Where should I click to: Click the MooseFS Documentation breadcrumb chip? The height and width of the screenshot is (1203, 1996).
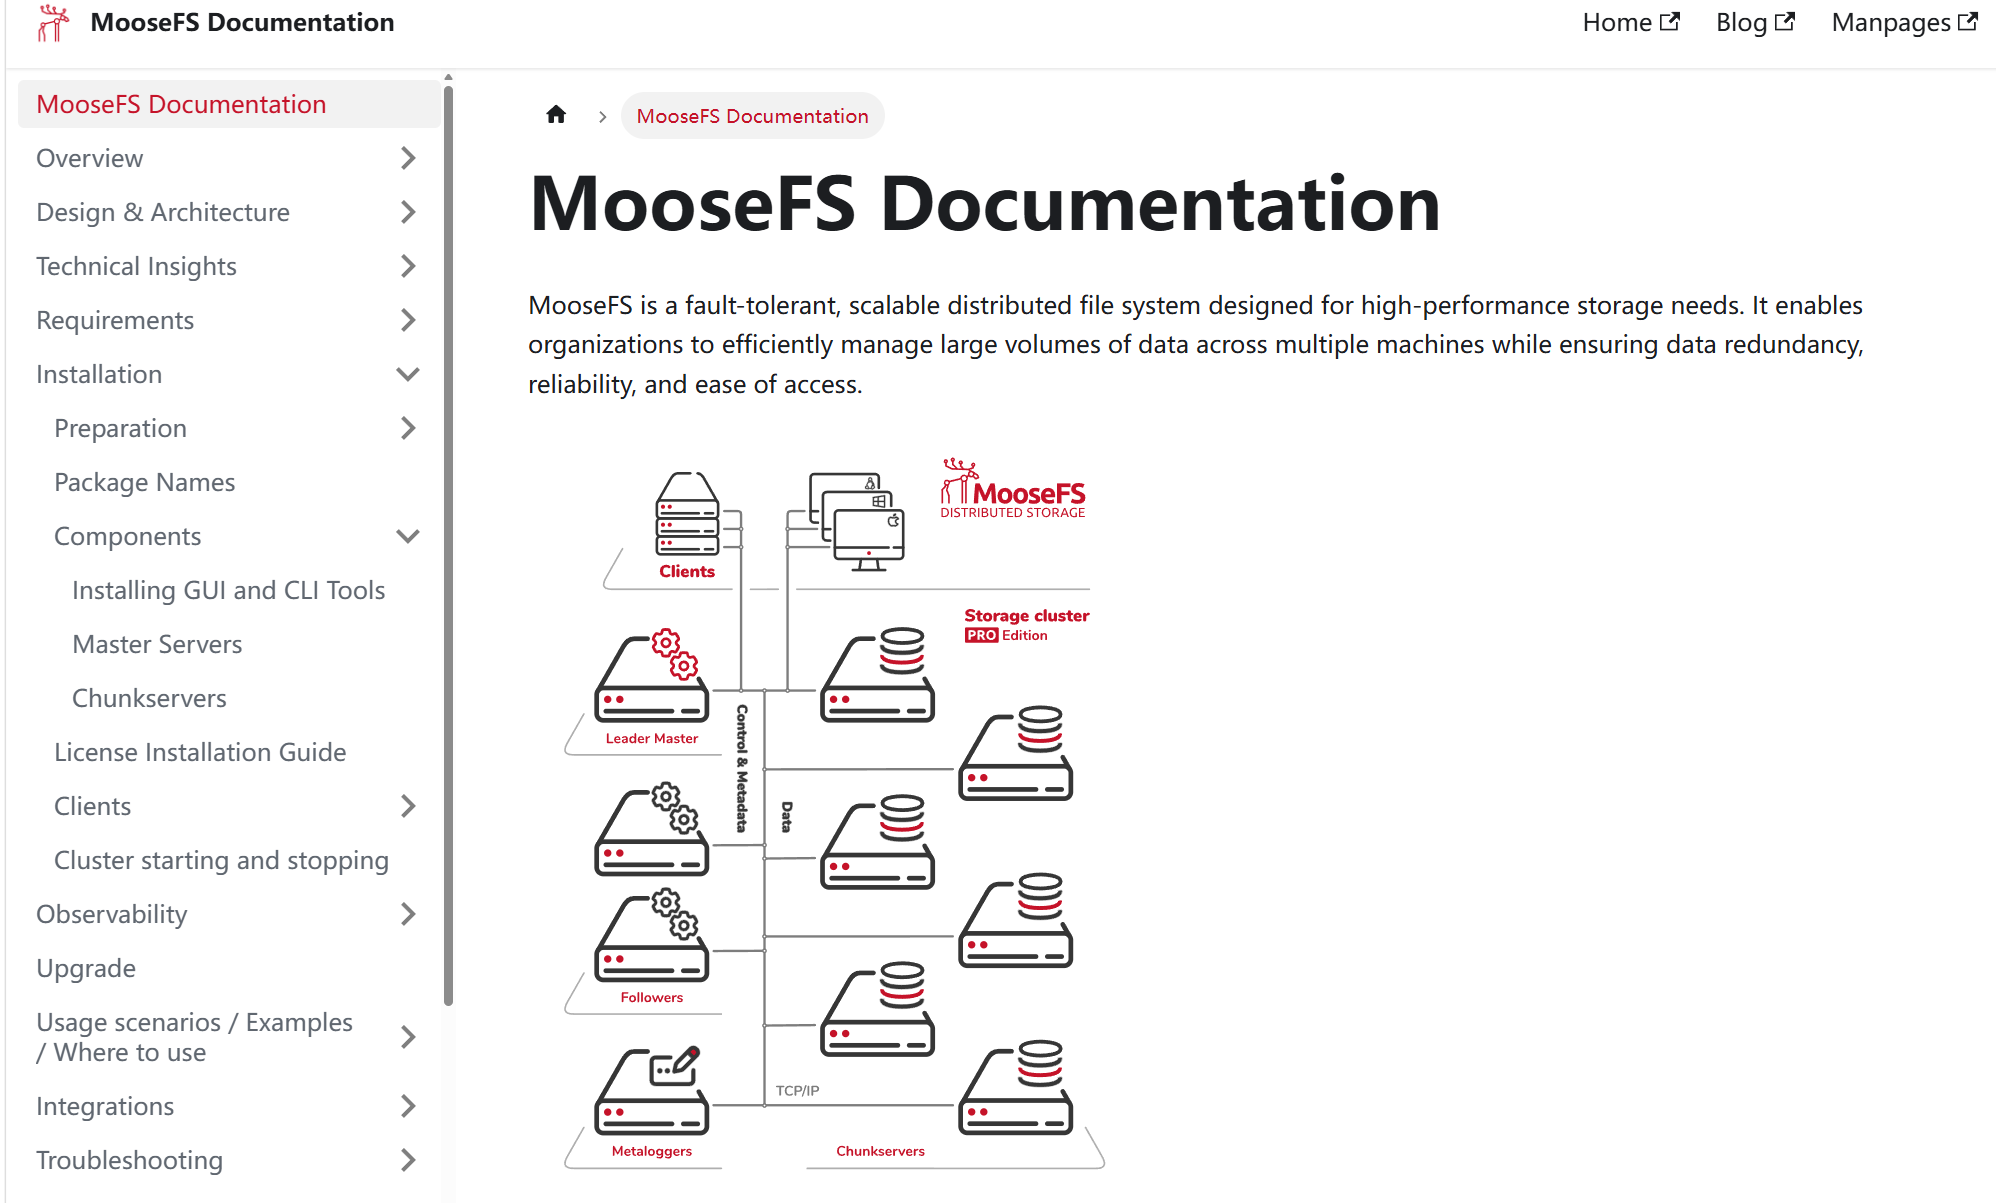[752, 116]
